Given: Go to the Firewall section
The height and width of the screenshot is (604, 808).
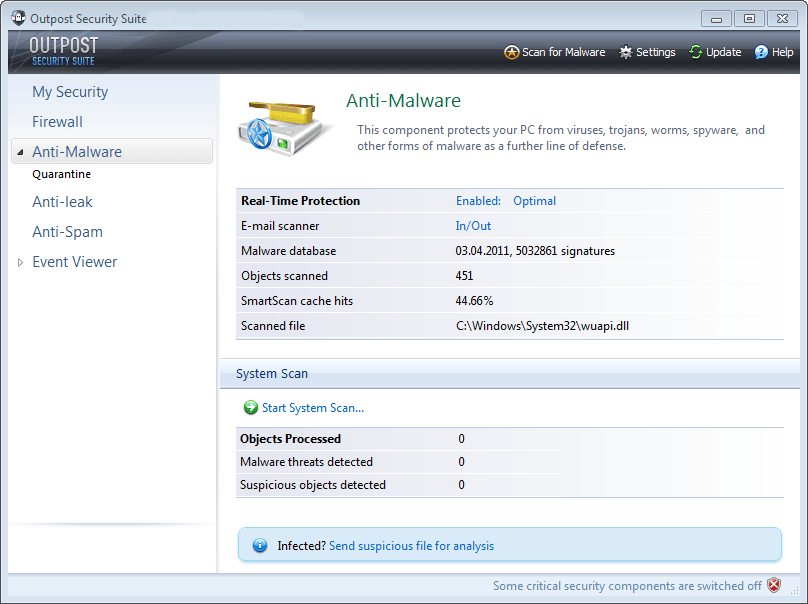Looking at the screenshot, I should [57, 122].
